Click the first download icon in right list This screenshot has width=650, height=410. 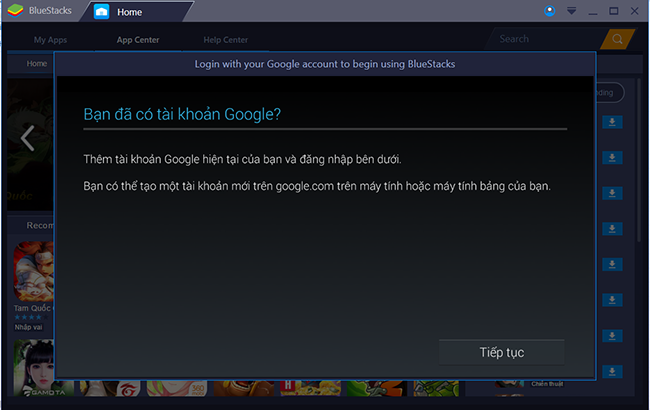(612, 122)
